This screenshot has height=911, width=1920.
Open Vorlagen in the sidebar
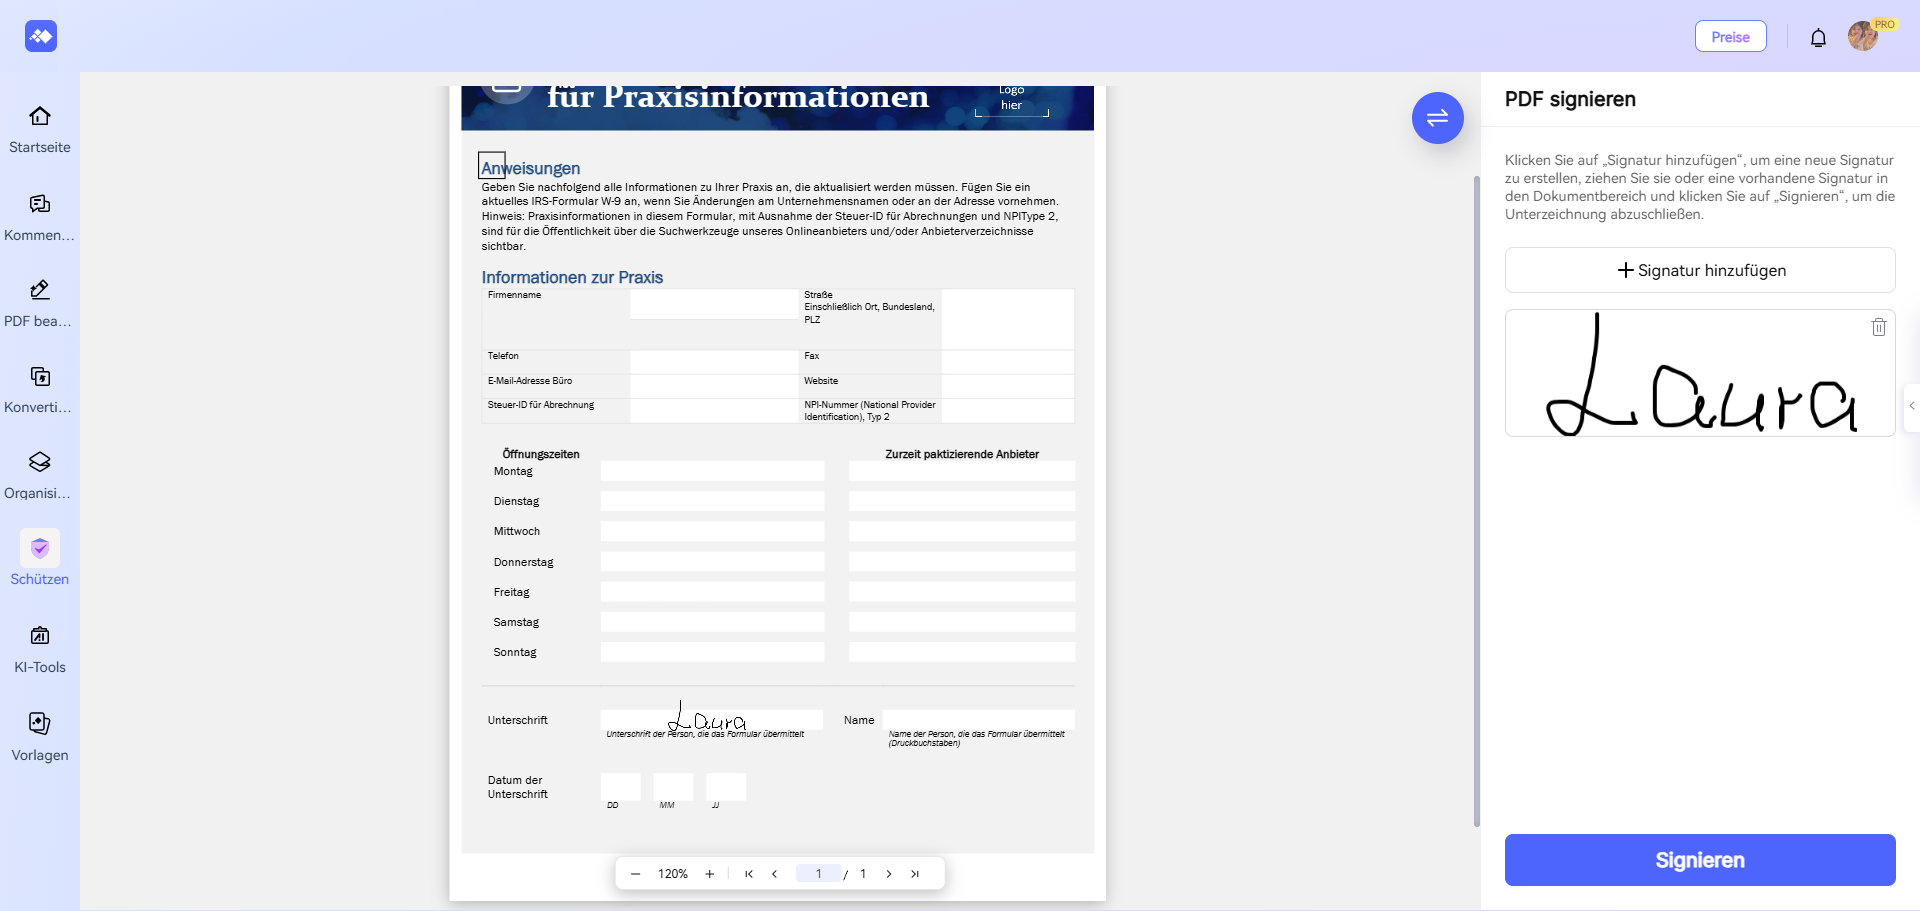tap(40, 738)
